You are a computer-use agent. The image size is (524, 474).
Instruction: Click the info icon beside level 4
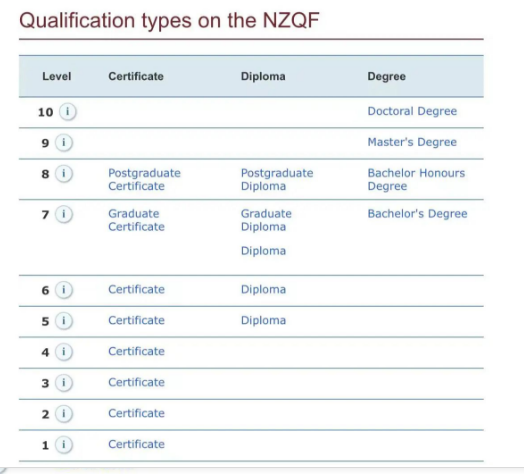click(x=64, y=352)
